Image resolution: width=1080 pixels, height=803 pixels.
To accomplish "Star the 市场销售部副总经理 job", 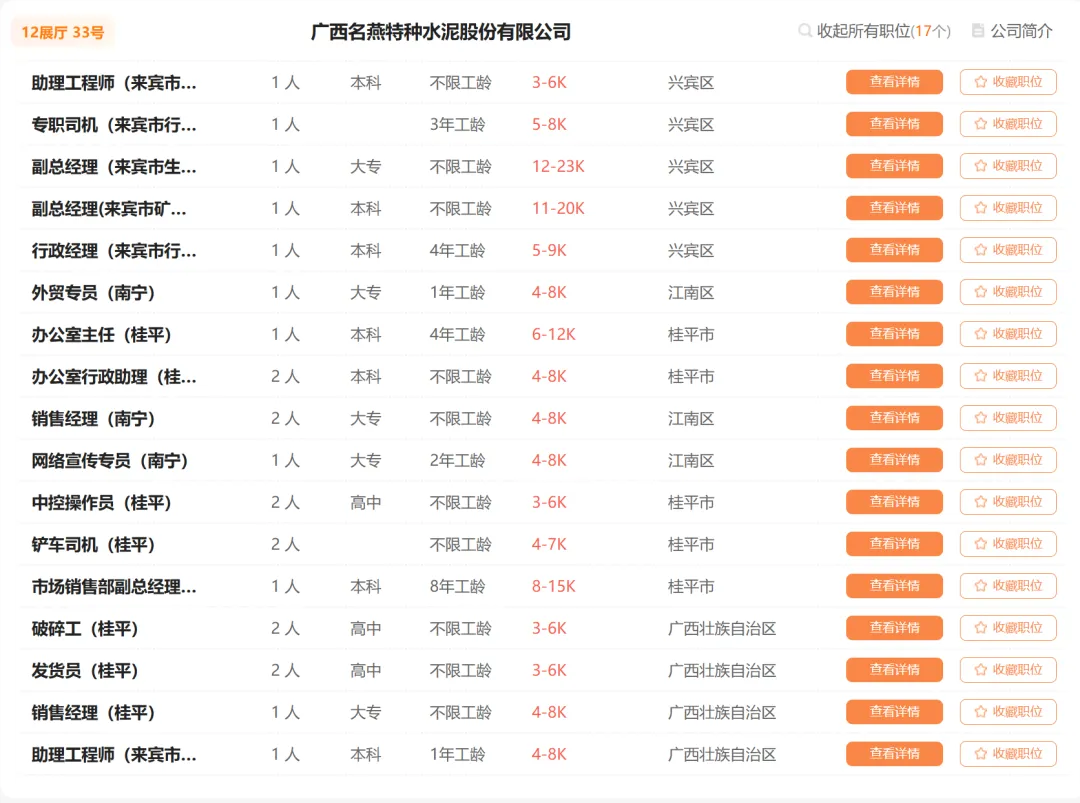I will tap(1008, 586).
